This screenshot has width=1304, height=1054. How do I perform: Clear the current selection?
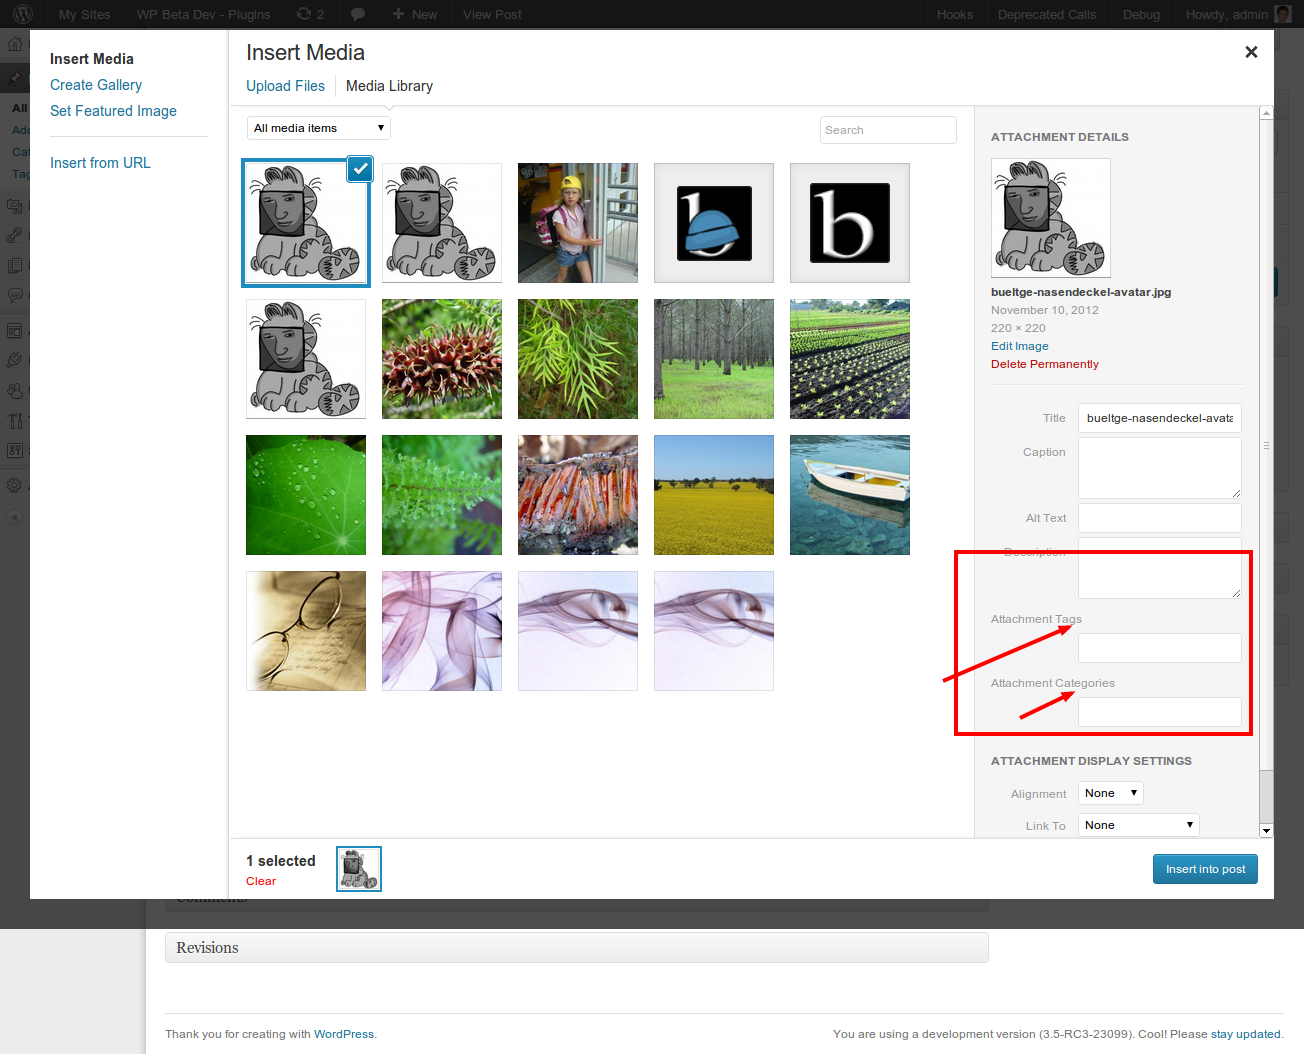click(x=261, y=881)
